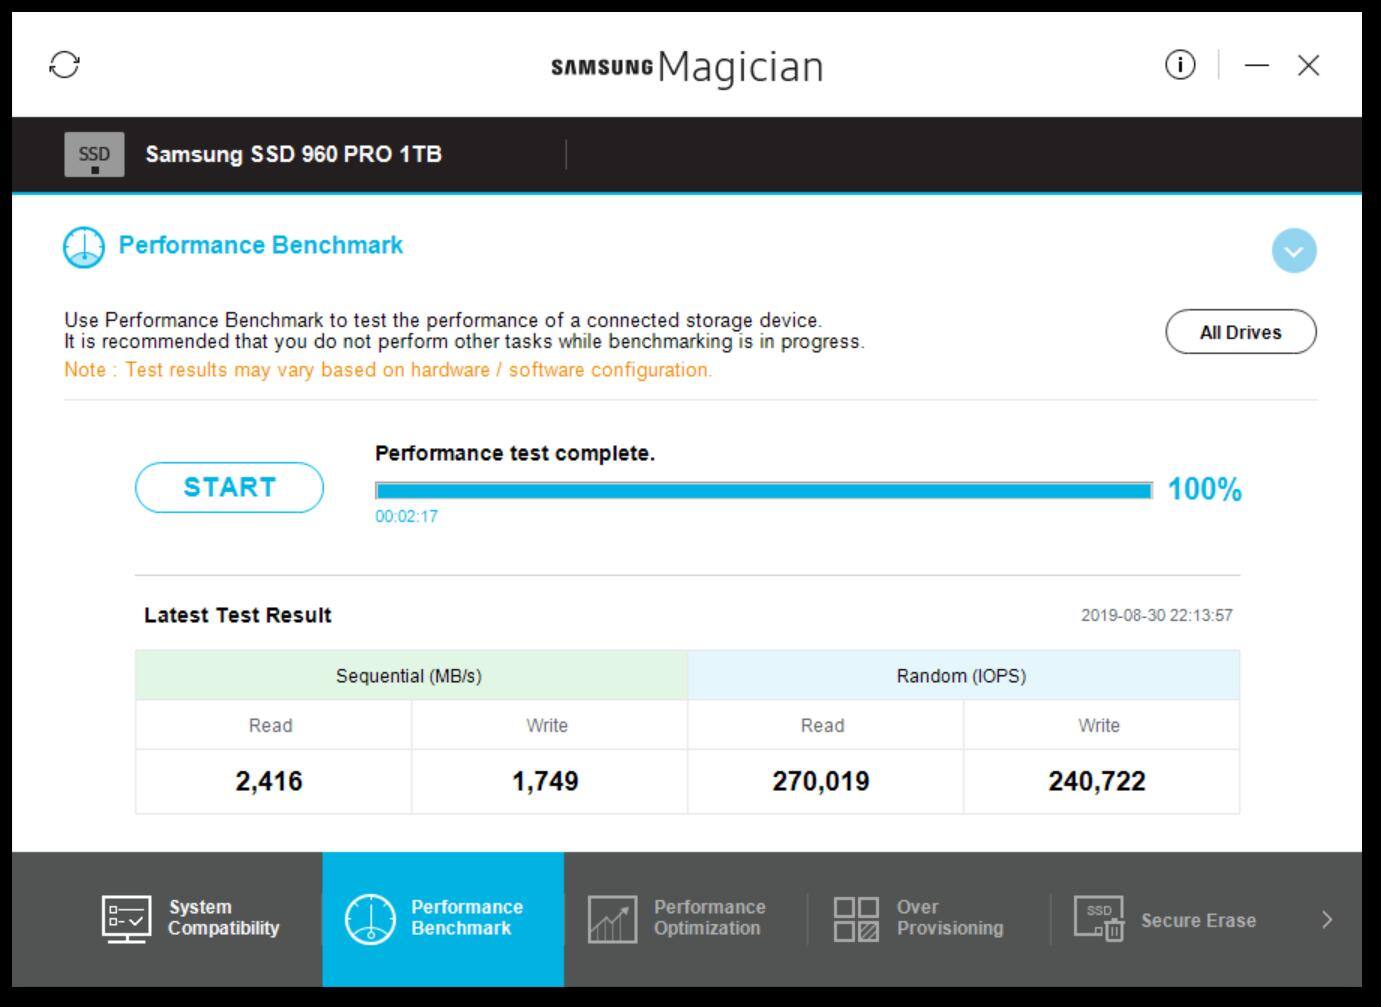Collapse the panel with the blue chevron button
The height and width of the screenshot is (1007, 1381).
pos(1293,251)
